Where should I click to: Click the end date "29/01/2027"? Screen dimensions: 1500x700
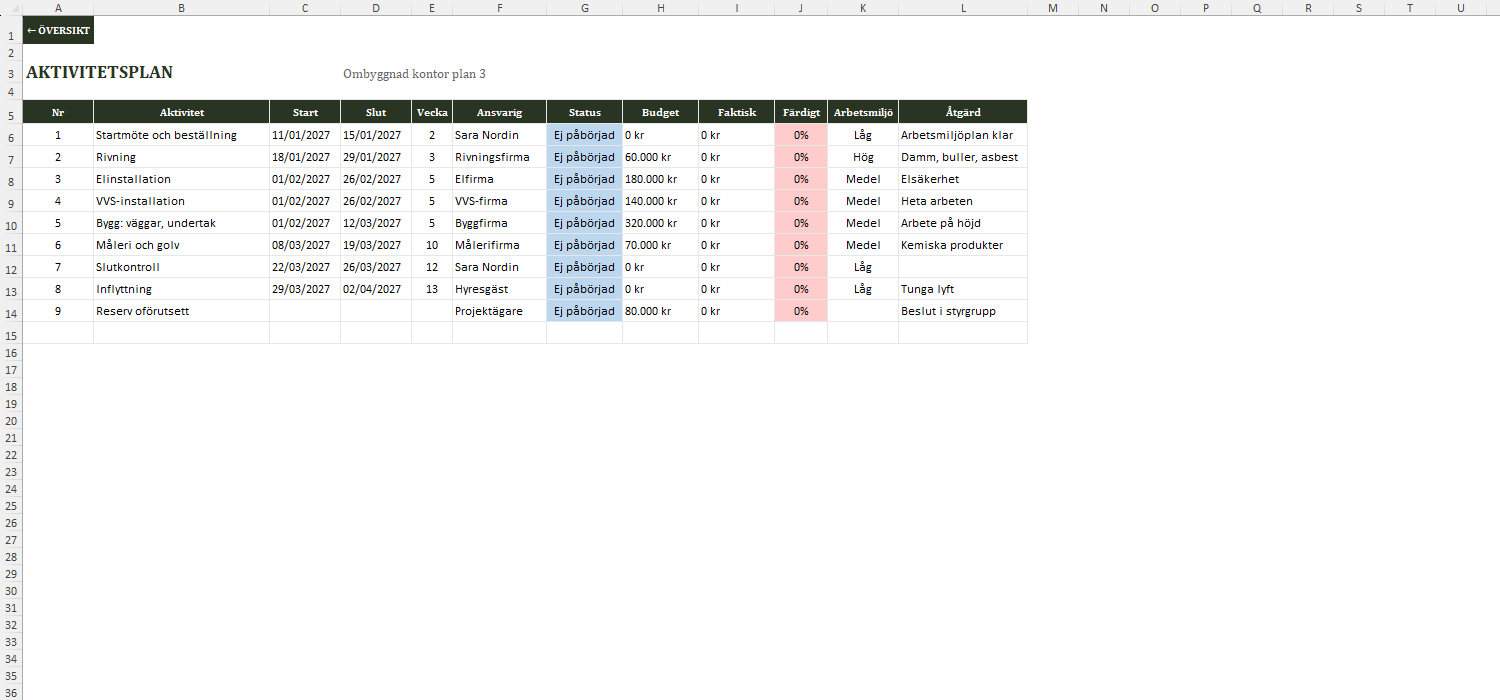point(376,157)
